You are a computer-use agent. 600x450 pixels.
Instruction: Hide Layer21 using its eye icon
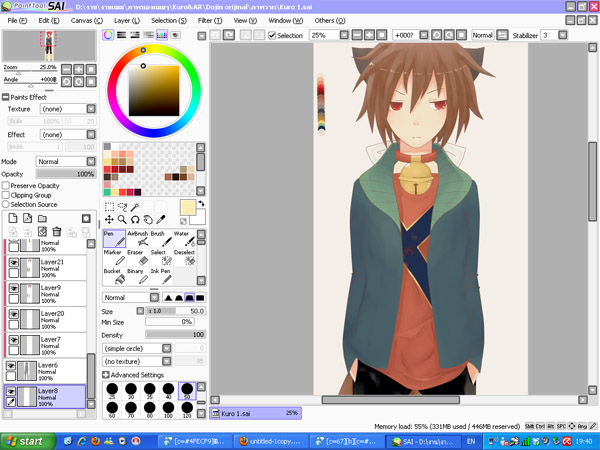14,262
